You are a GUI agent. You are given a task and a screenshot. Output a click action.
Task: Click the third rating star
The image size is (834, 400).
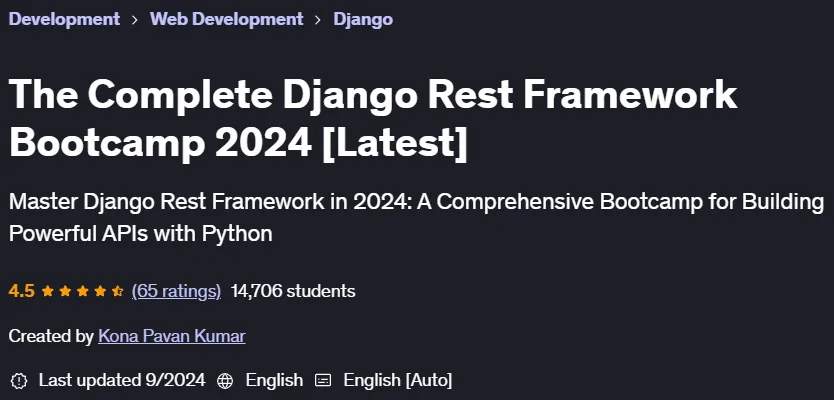point(82,291)
